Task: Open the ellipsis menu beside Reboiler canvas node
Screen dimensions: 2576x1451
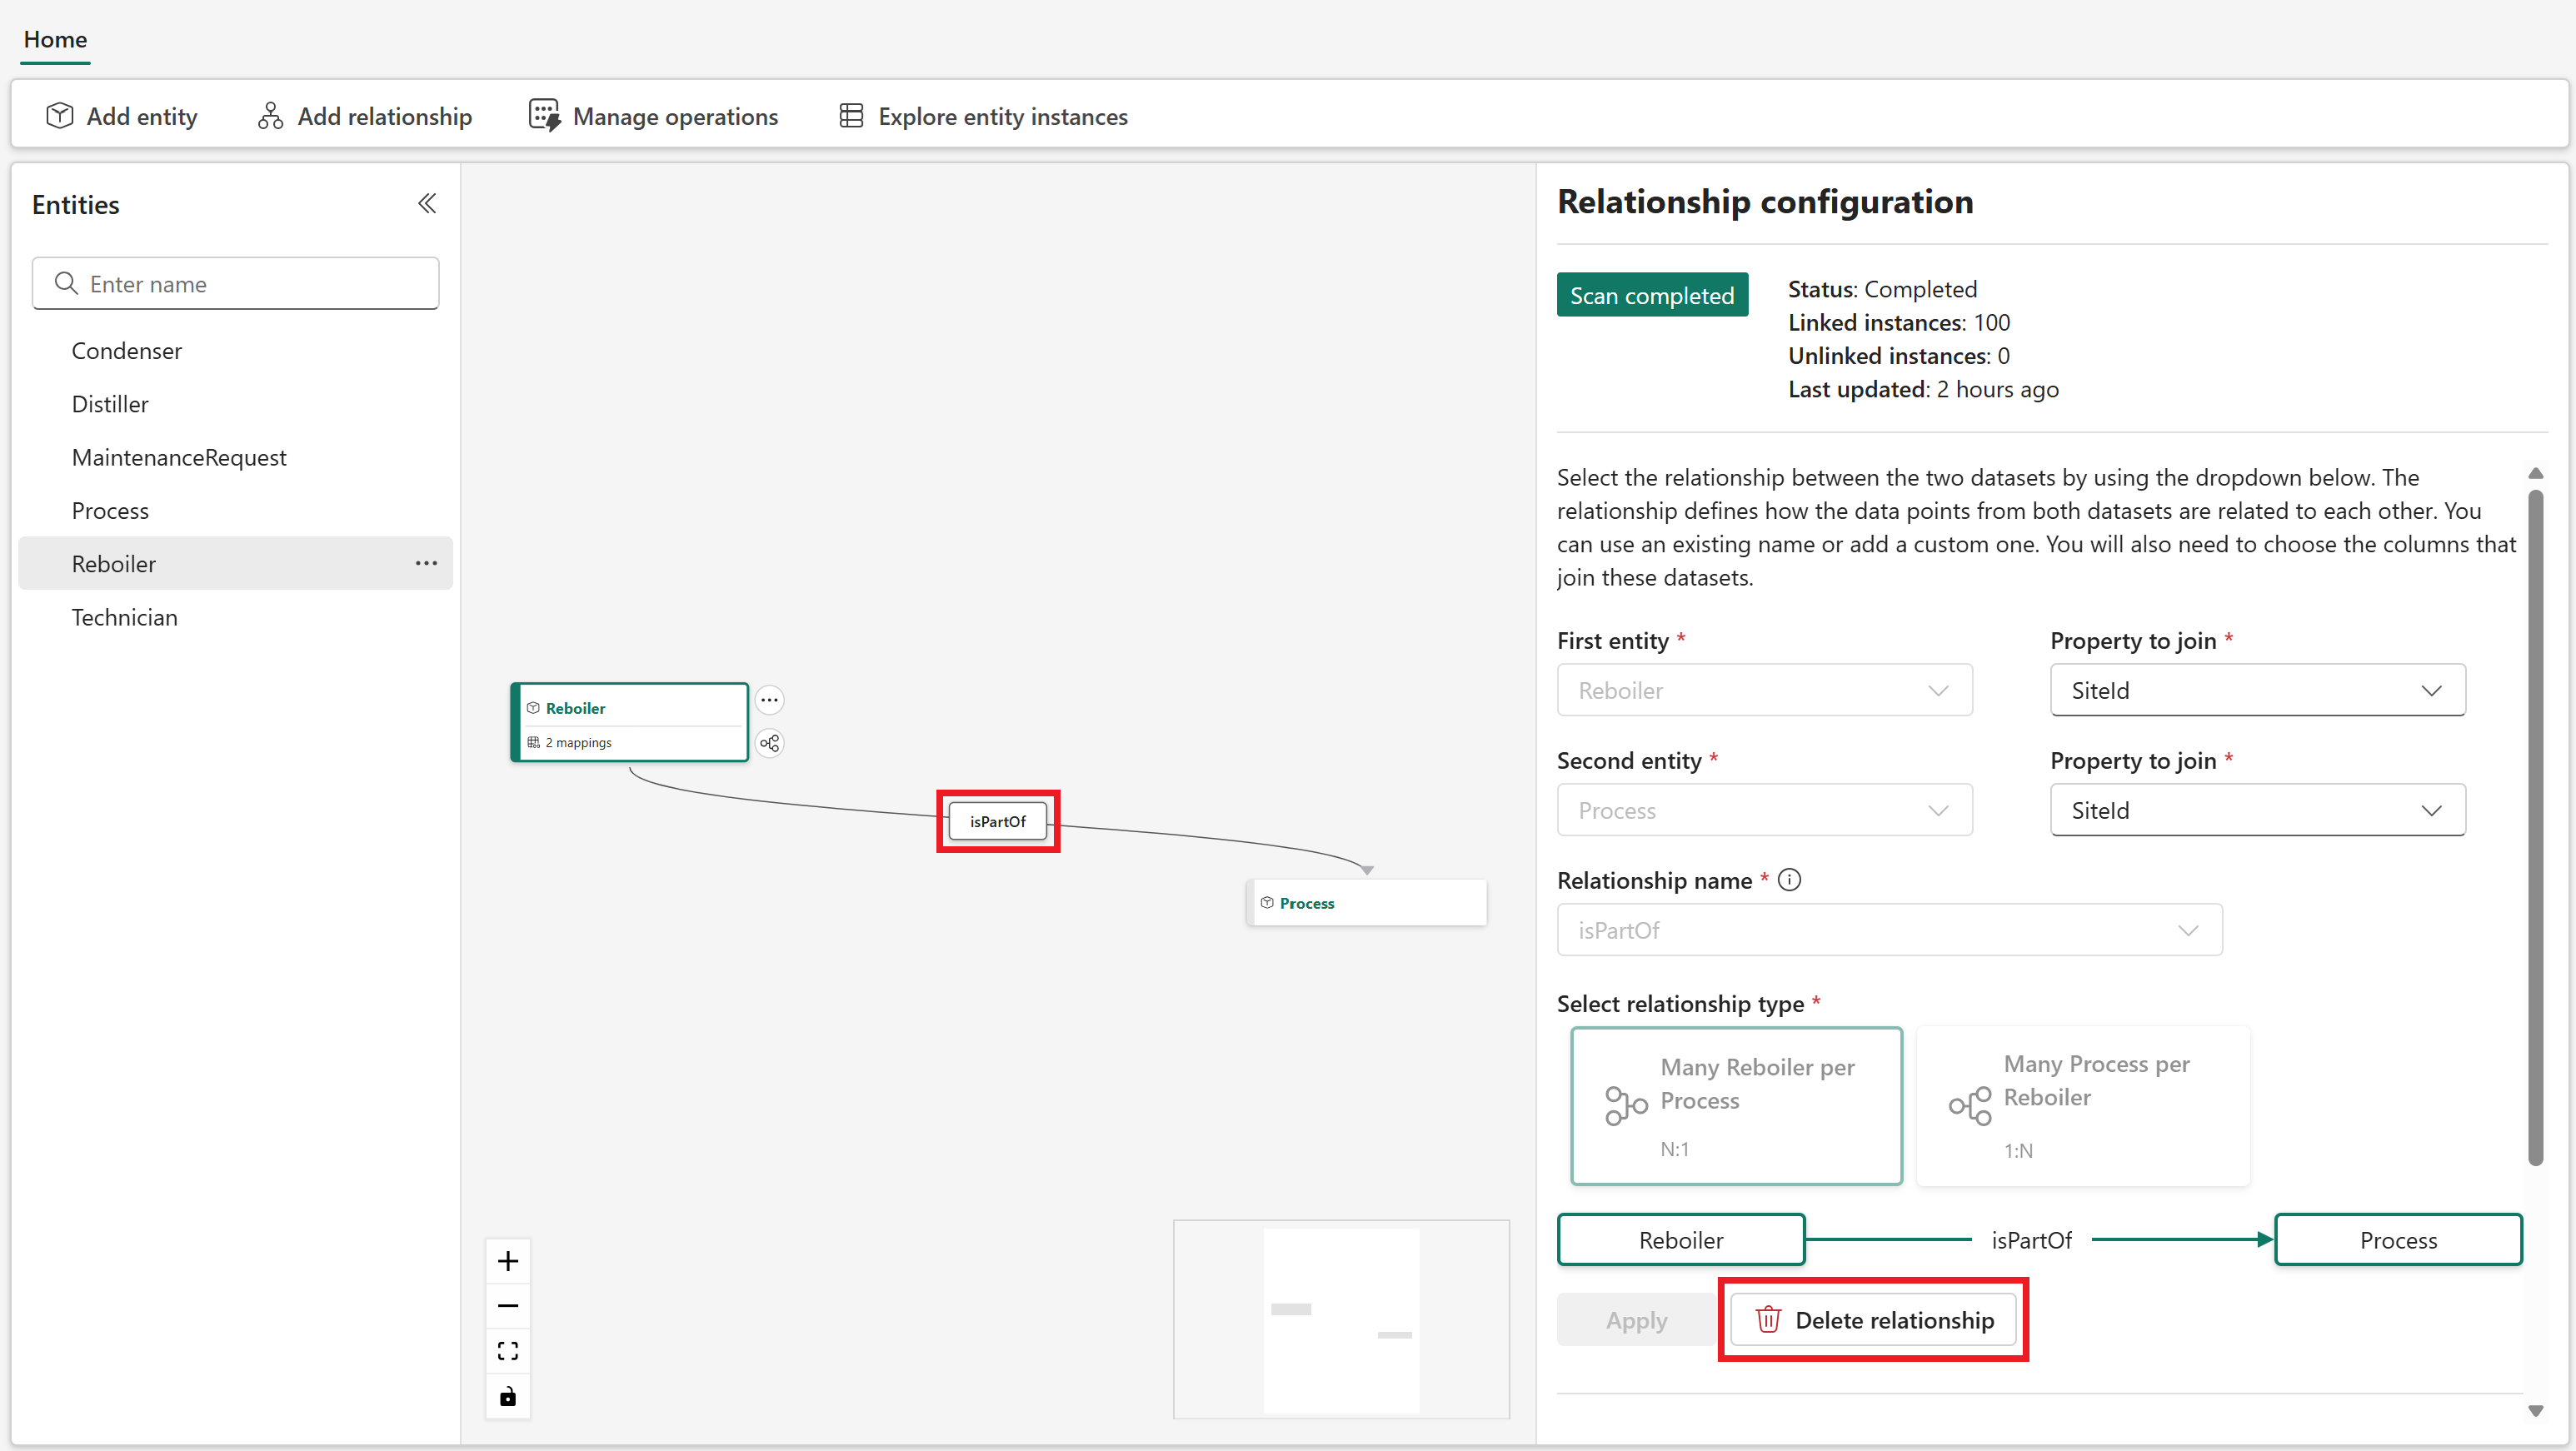Action: point(769,700)
